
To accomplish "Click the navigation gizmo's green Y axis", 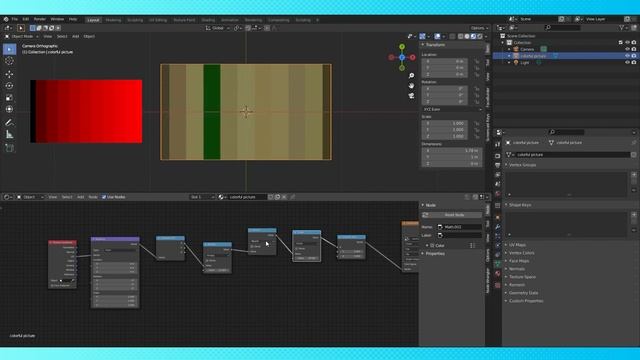I will [402, 47].
